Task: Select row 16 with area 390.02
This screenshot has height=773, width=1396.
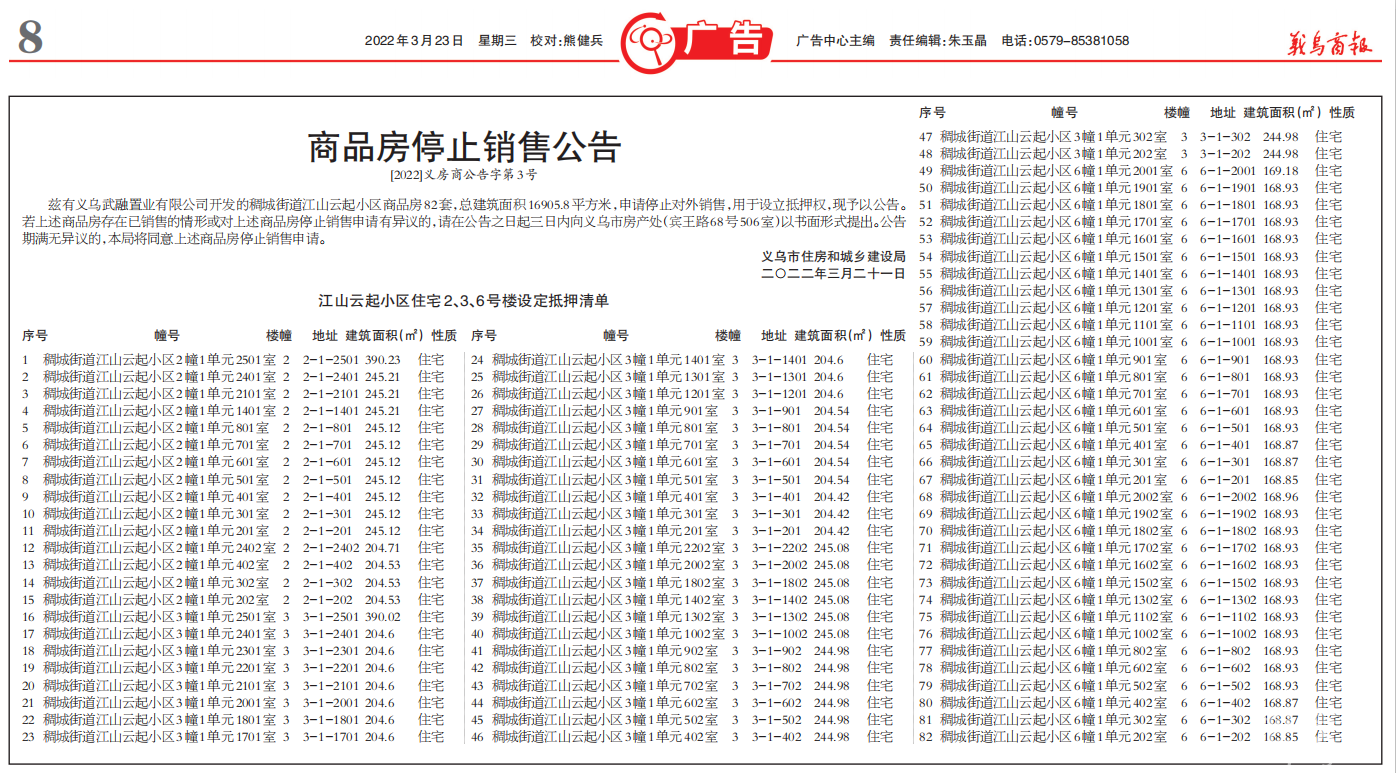Action: [x=382, y=617]
